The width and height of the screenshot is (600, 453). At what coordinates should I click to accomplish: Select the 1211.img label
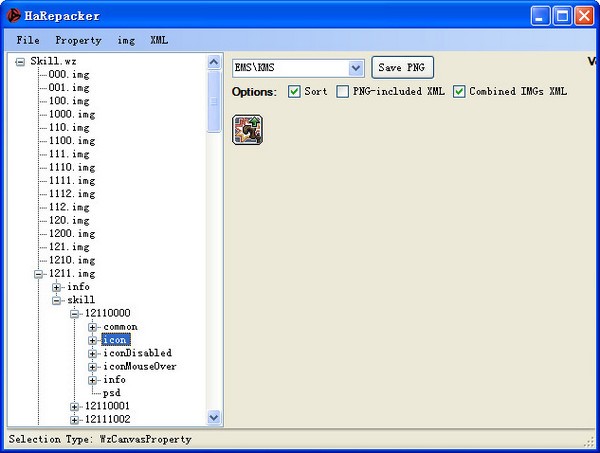(72, 274)
